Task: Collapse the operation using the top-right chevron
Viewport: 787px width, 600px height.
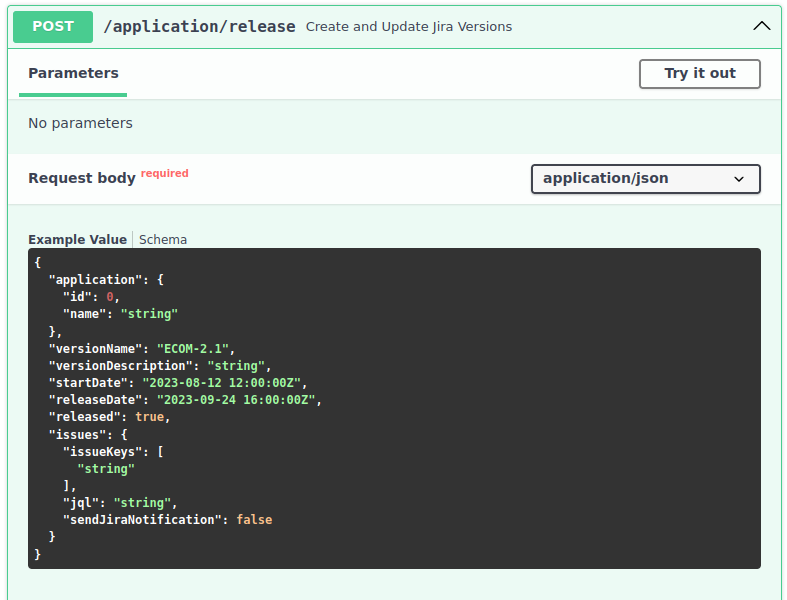Action: tap(762, 27)
